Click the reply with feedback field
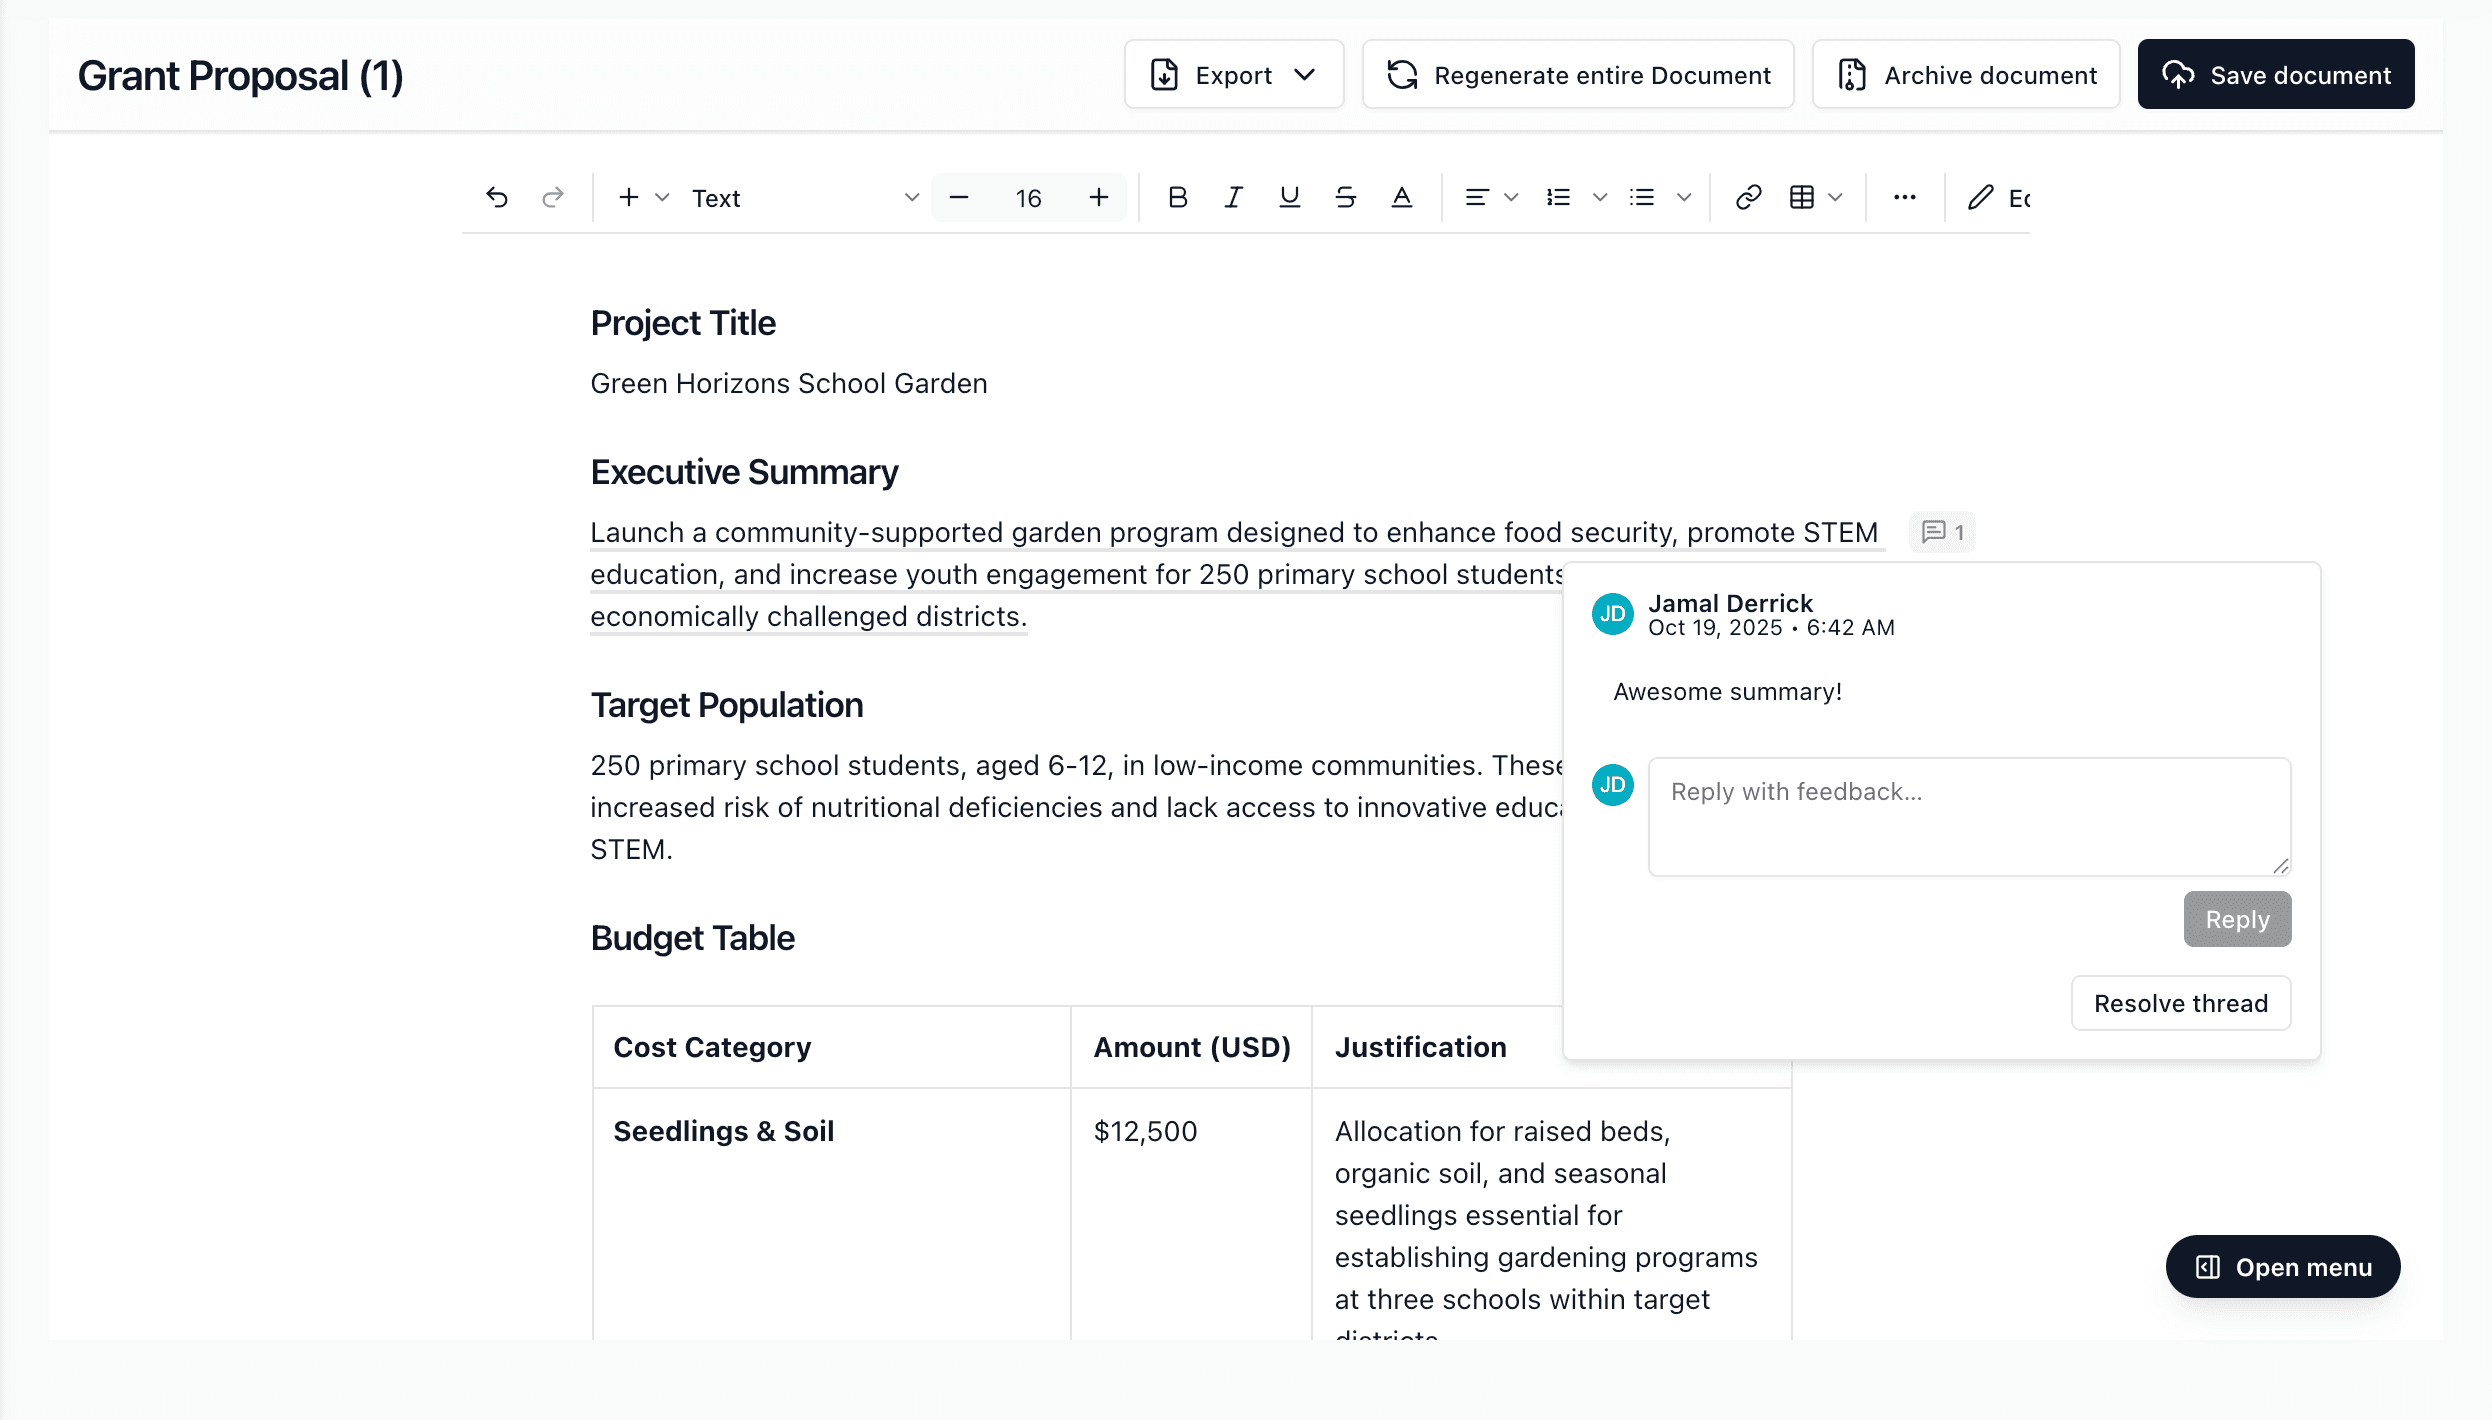This screenshot has width=2492, height=1420. point(1968,816)
